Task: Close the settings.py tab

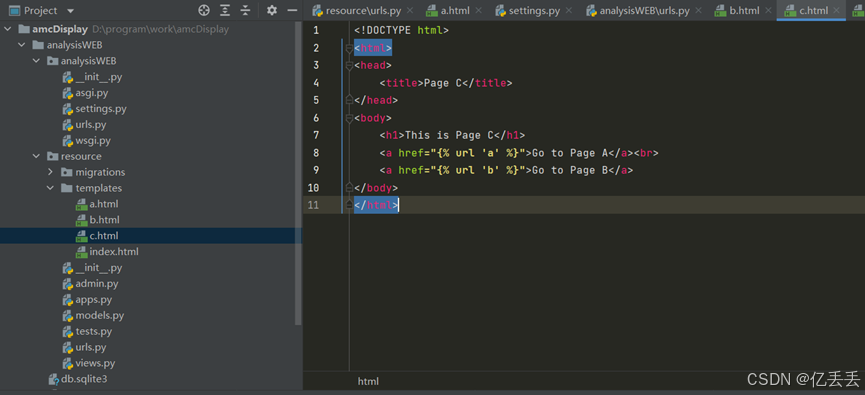Action: pos(569,10)
